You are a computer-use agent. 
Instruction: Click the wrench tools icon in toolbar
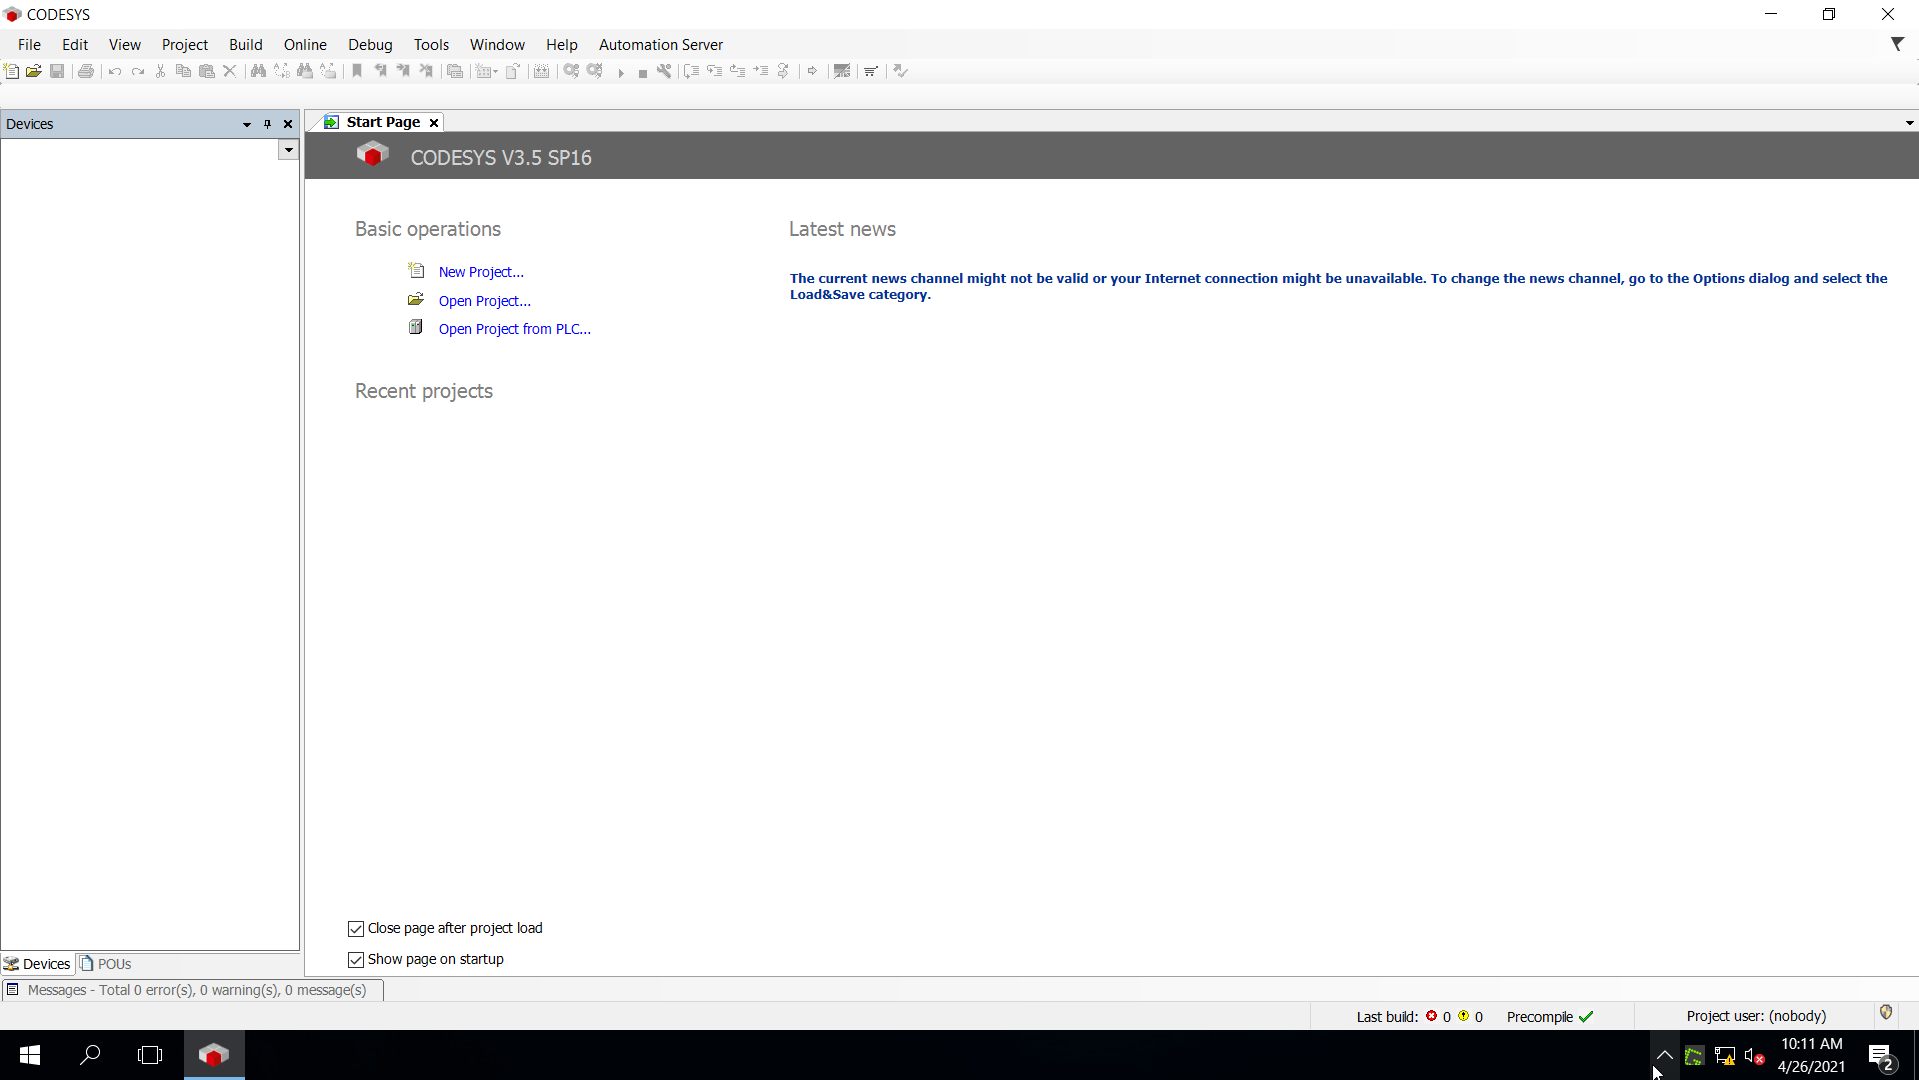664,71
